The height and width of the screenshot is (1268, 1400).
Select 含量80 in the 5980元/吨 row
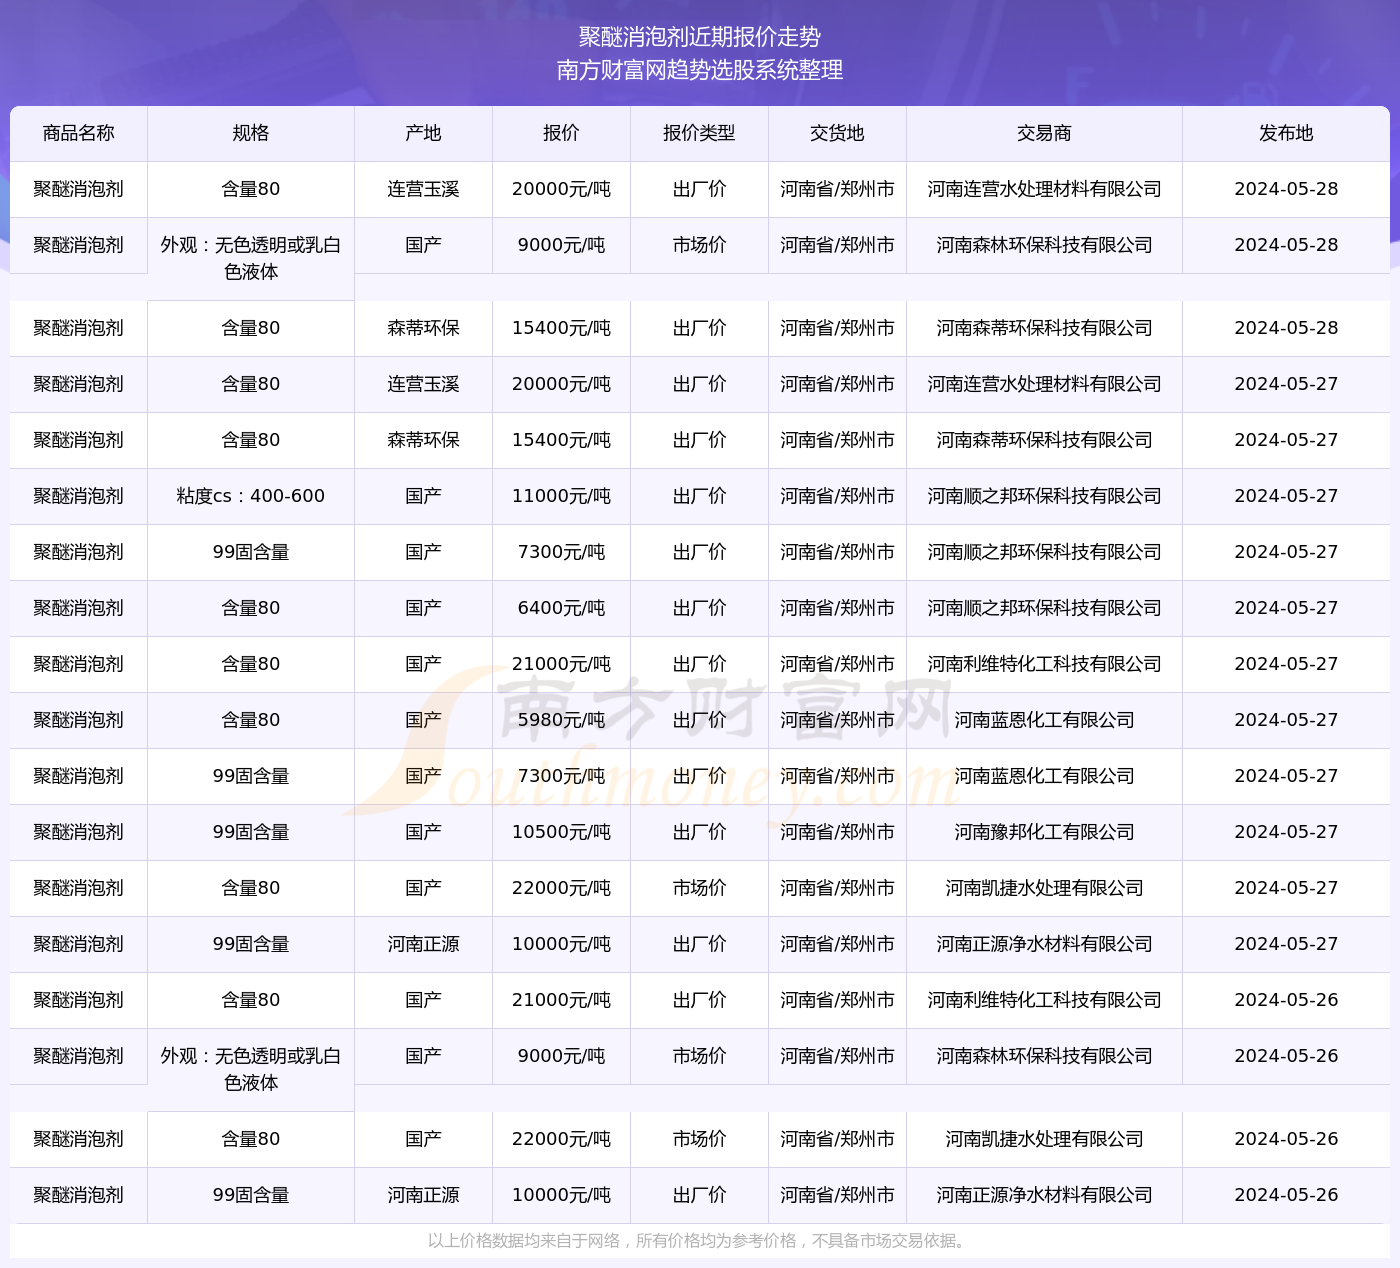tap(250, 720)
